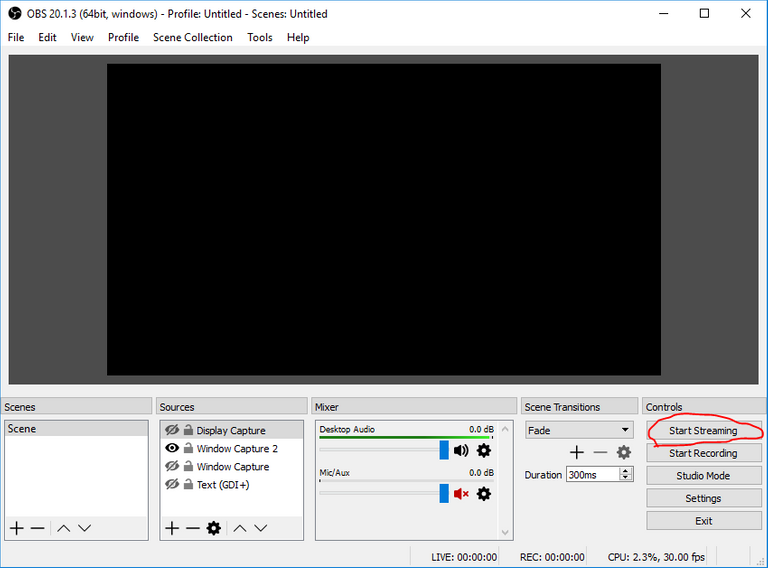The height and width of the screenshot is (568, 768).
Task: Open the Scene Collection menu
Action: (x=192, y=38)
